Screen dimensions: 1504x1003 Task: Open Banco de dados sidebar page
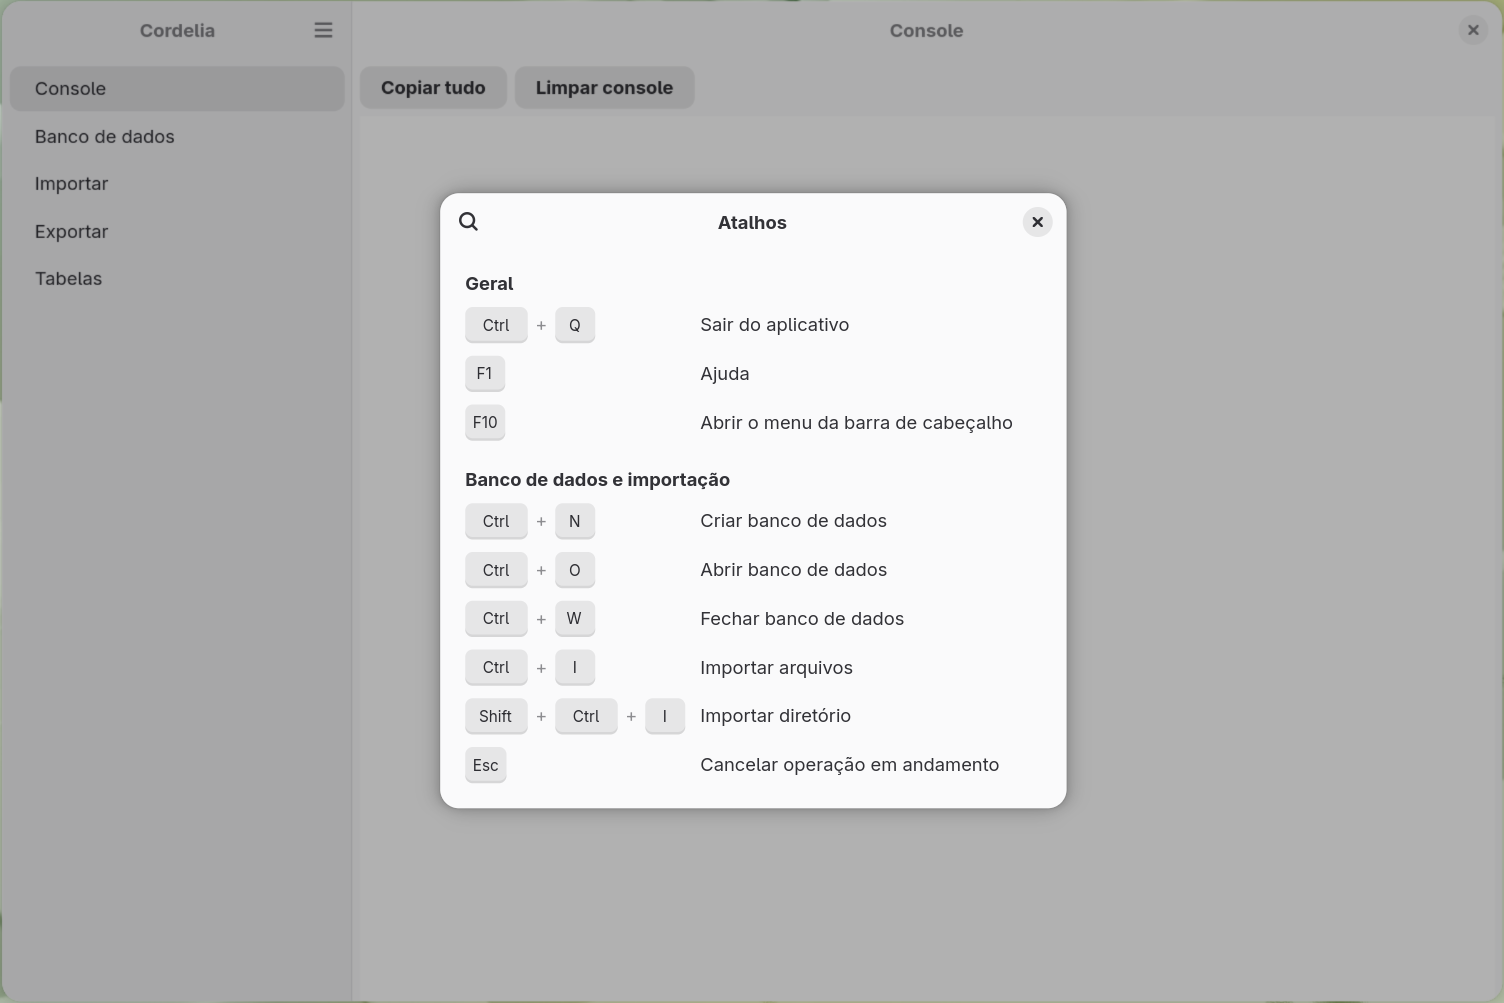[177, 136]
